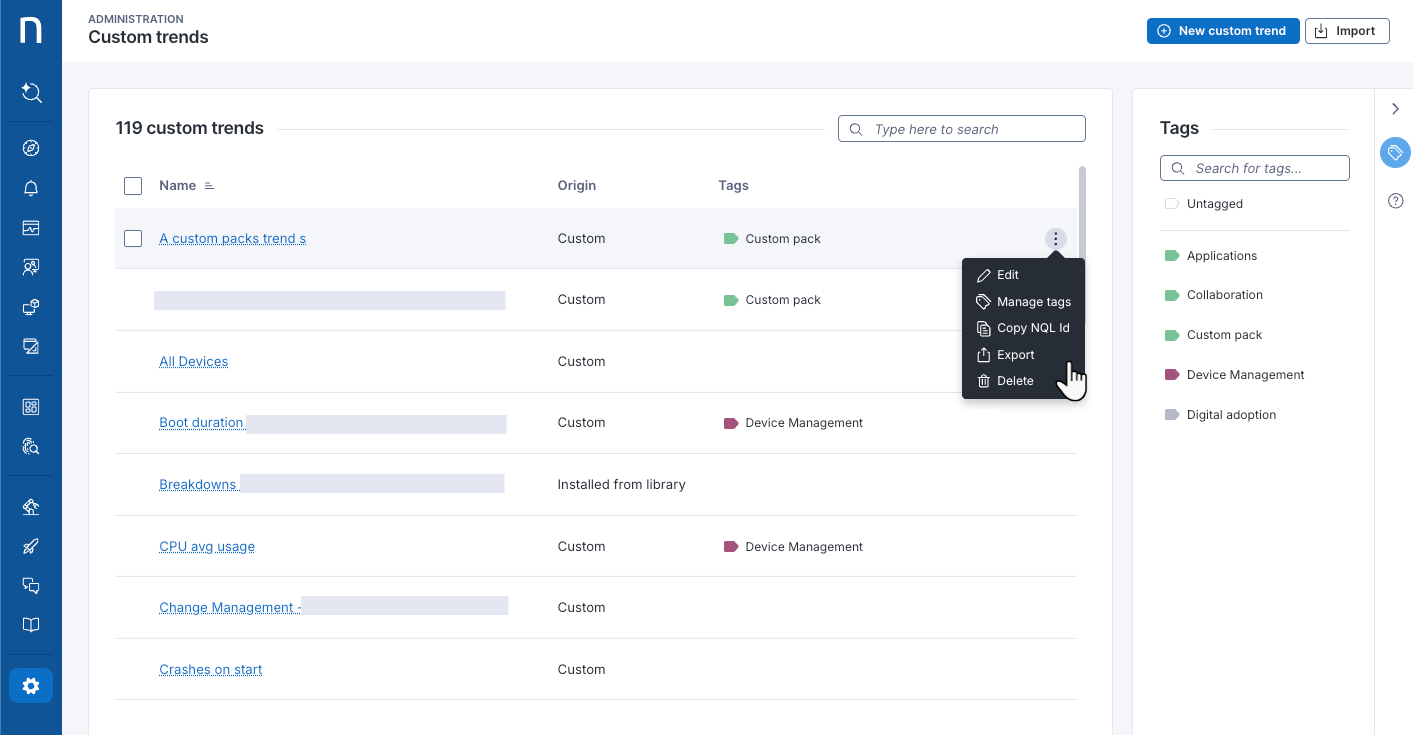Image resolution: width=1414 pixels, height=735 pixels.
Task: Toggle the select-all checkbox in table header
Action: tap(133, 186)
